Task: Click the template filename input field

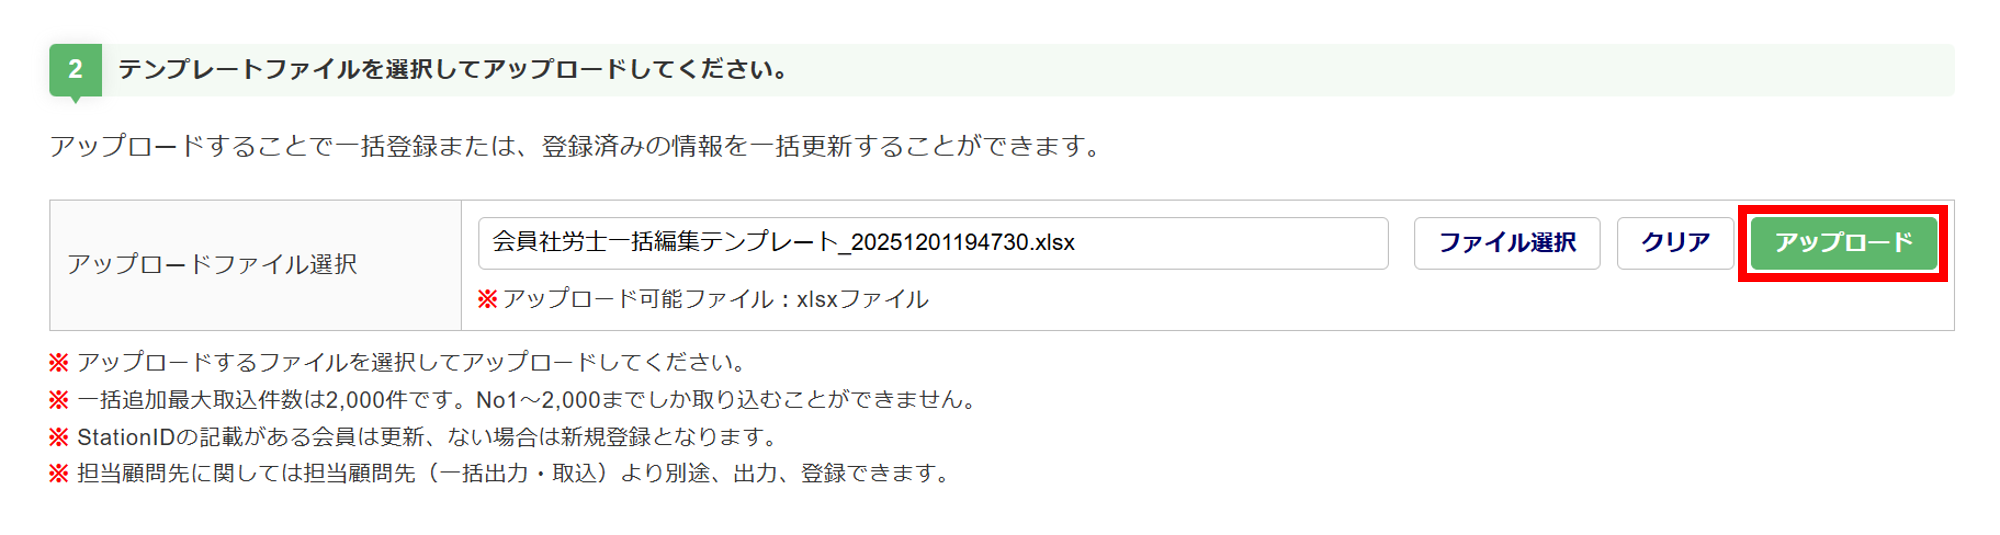Action: click(932, 243)
